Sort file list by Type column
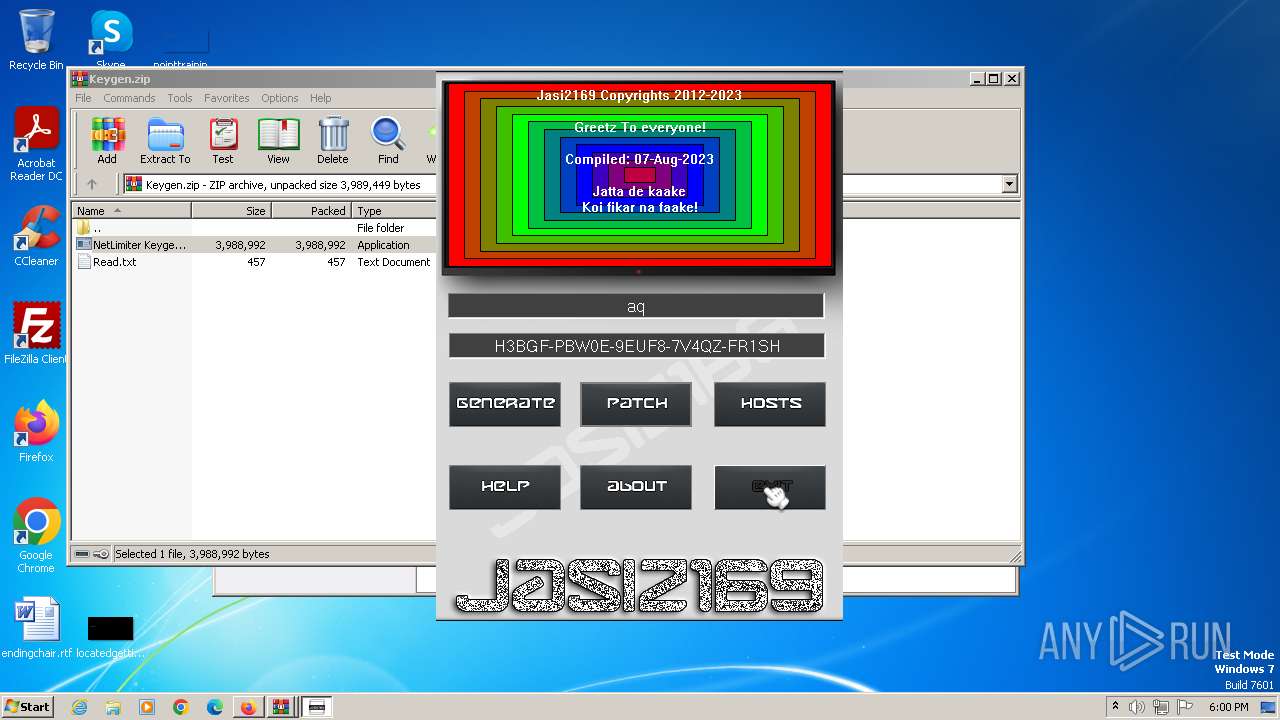Image resolution: width=1280 pixels, height=720 pixels. click(394, 211)
